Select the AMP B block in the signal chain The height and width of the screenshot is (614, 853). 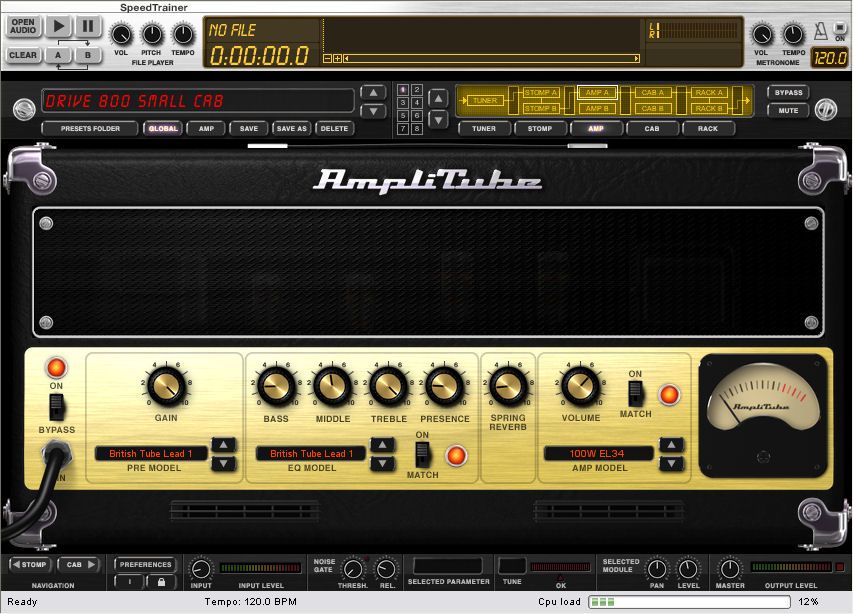coord(597,108)
